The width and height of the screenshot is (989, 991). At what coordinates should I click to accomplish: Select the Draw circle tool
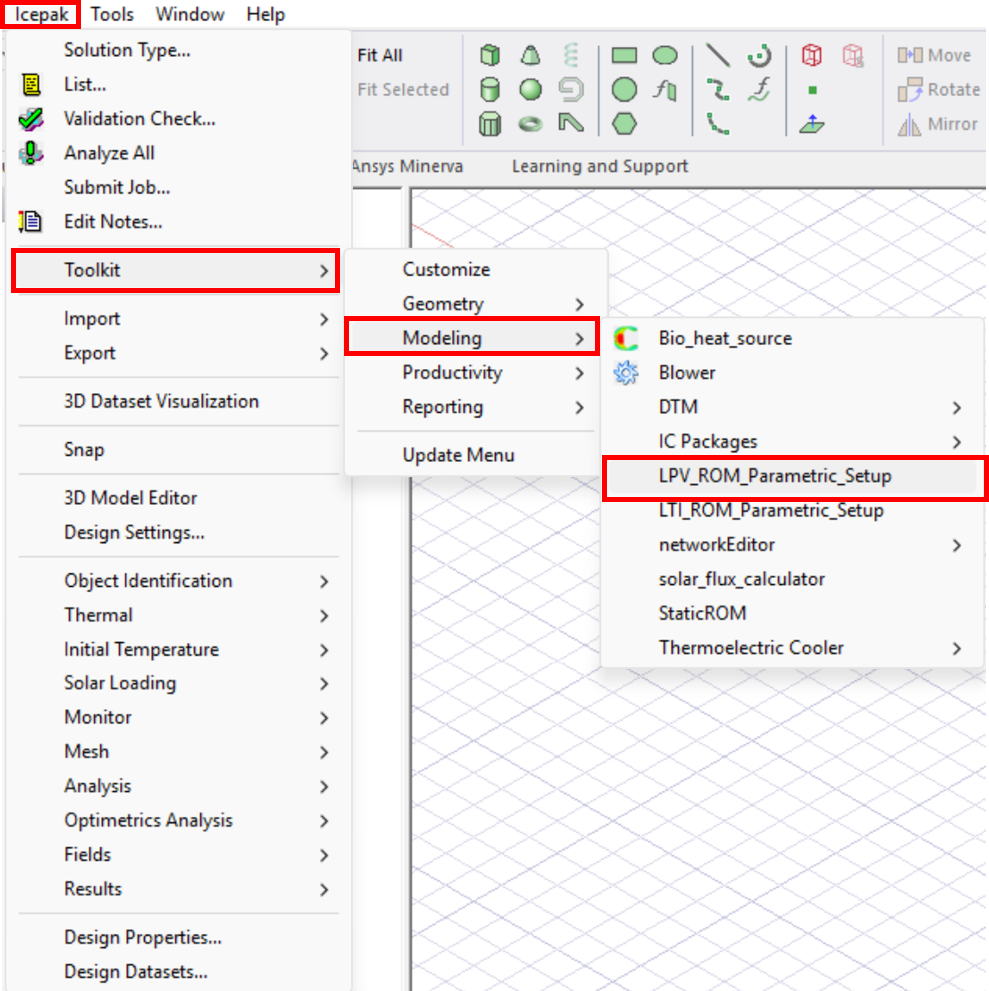(624, 90)
